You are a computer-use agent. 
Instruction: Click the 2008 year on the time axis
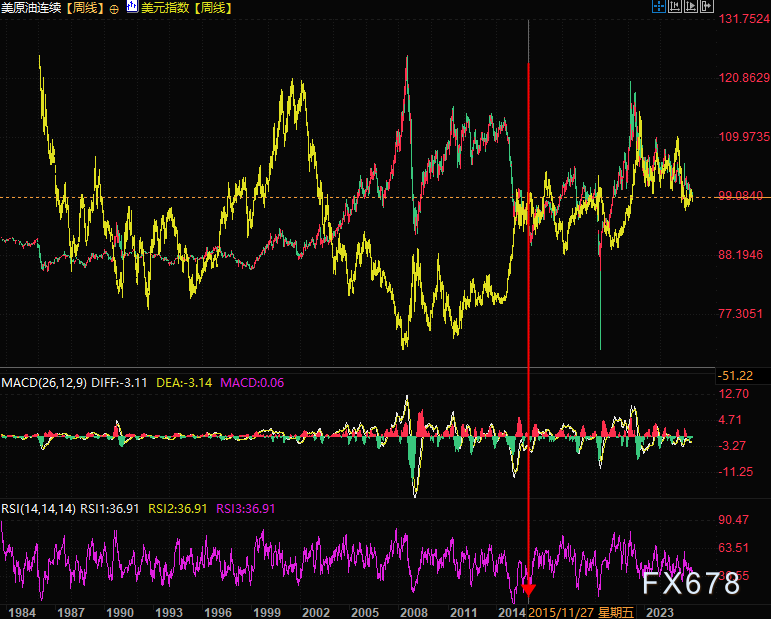[413, 611]
